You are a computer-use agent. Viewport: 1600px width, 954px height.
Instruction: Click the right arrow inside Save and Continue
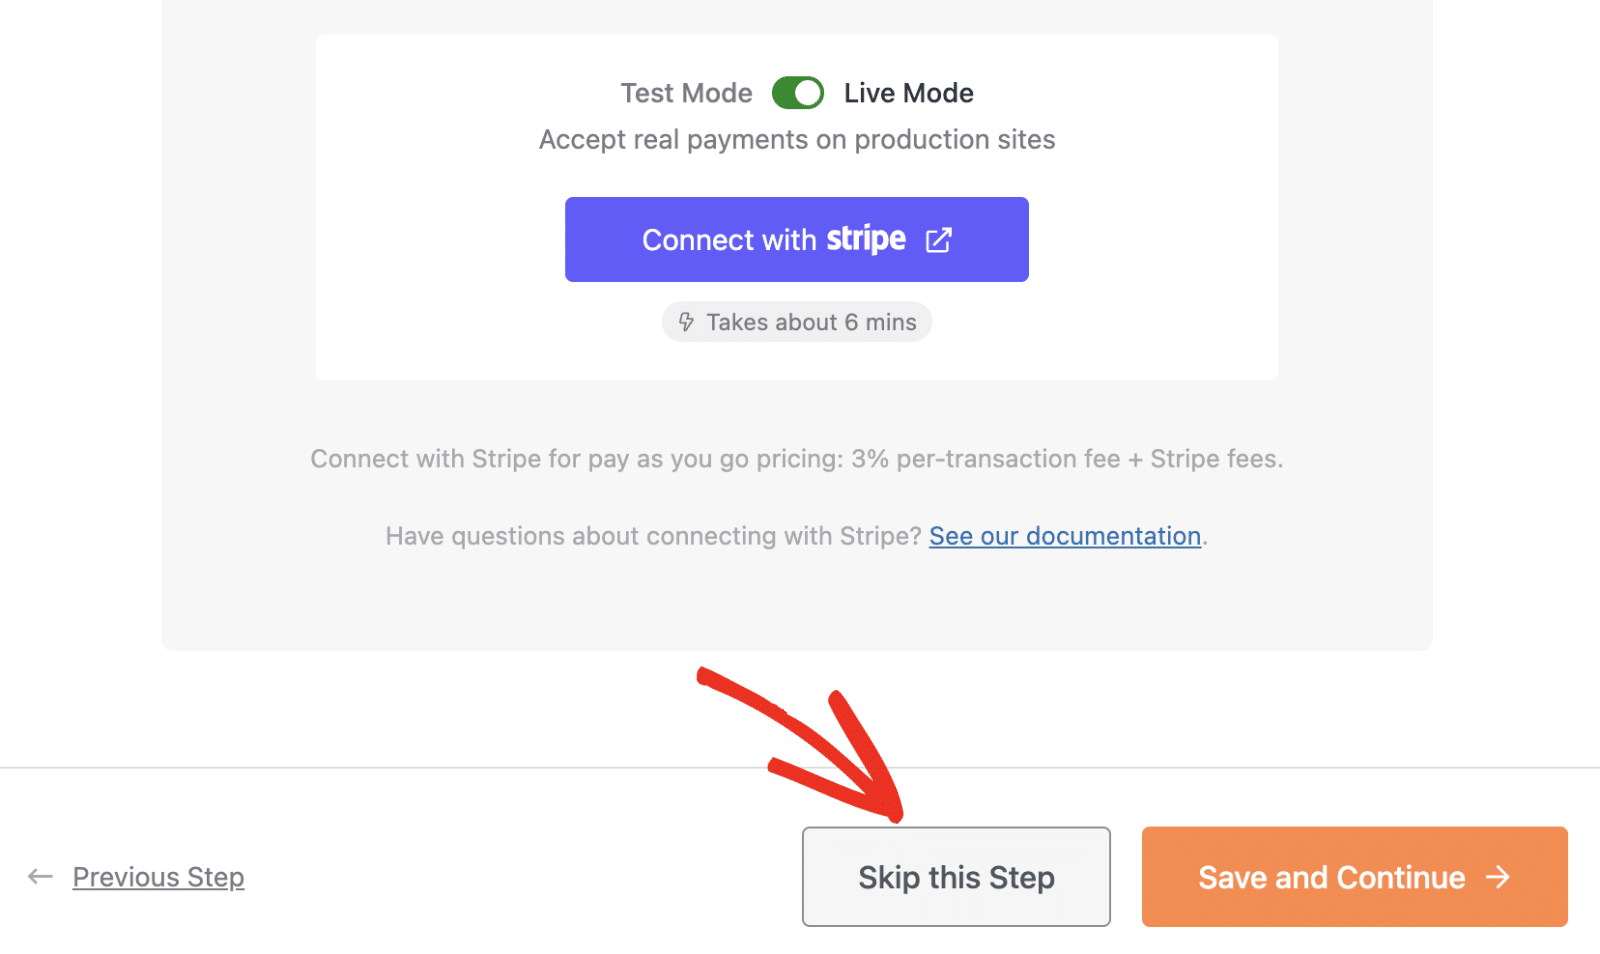pyautogui.click(x=1498, y=877)
